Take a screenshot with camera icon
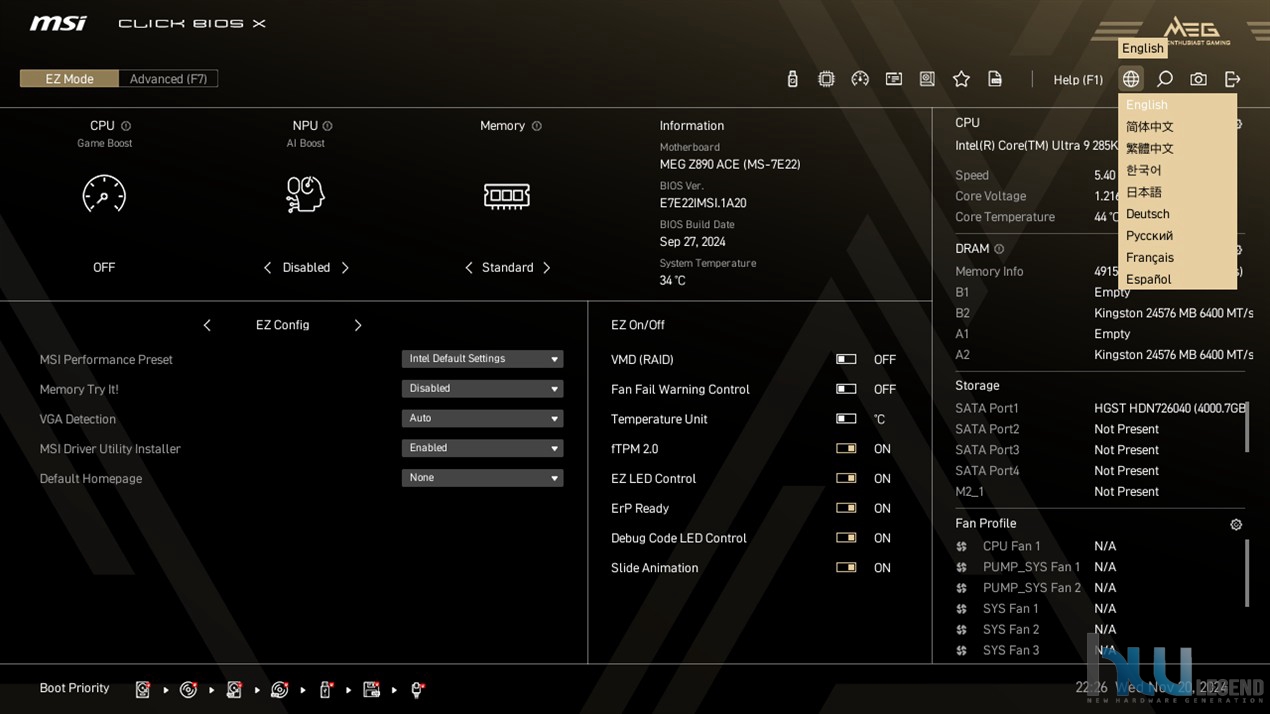The width and height of the screenshot is (1270, 714). (1198, 79)
